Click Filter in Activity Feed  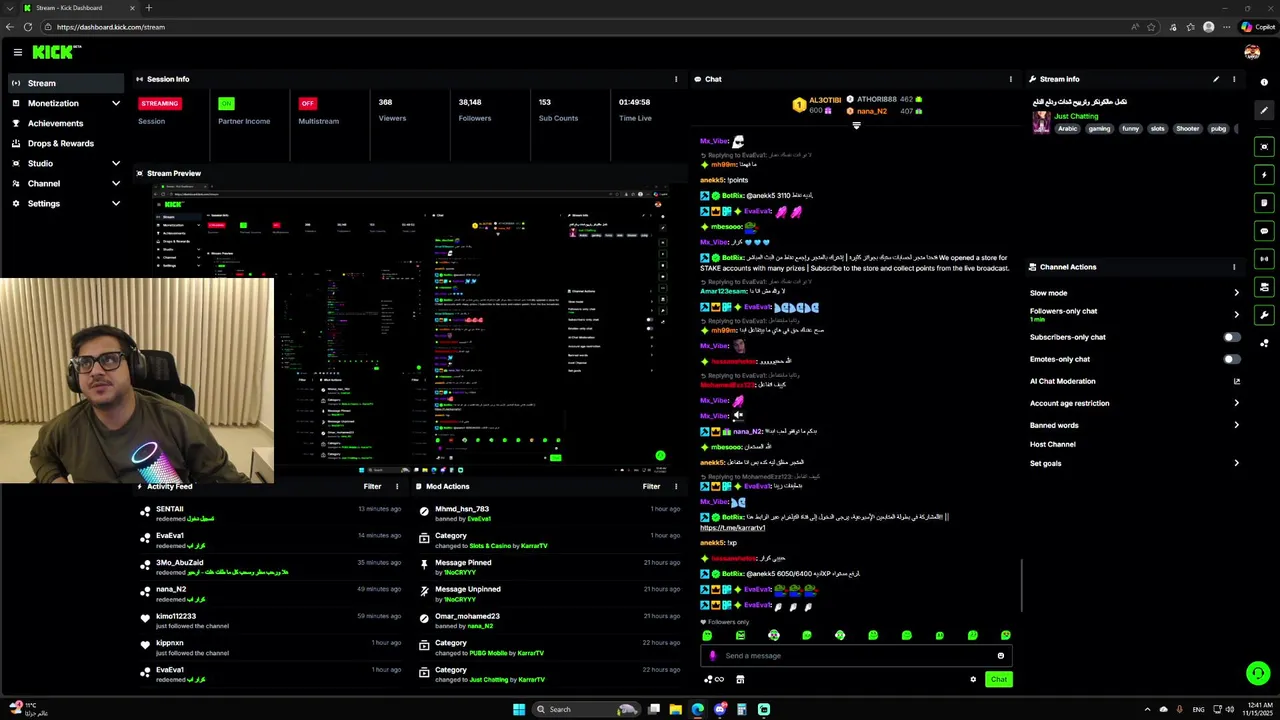pos(372,487)
